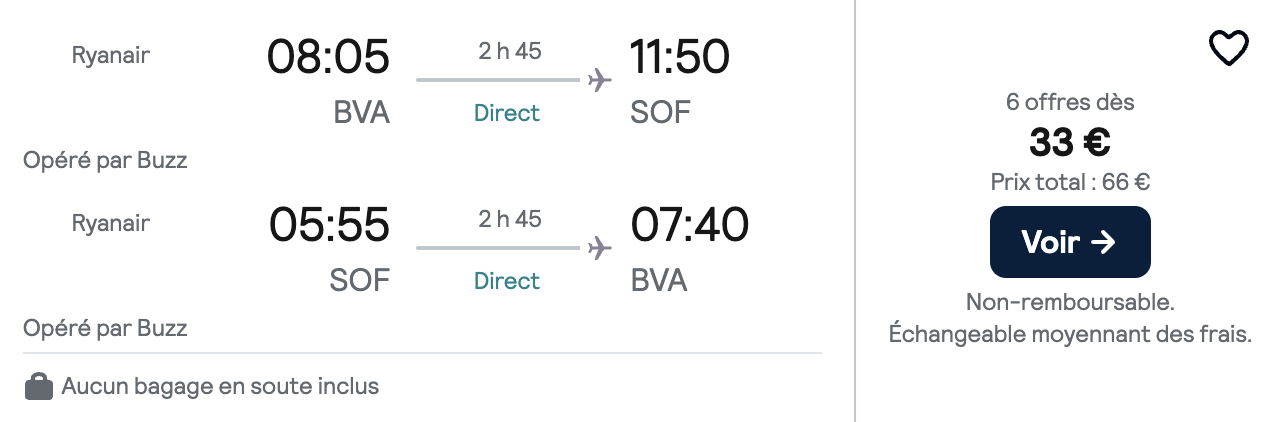Viewport: 1274px width, 422px height.
Task: Click the outbound arrival time 11:50
Action: coord(680,57)
